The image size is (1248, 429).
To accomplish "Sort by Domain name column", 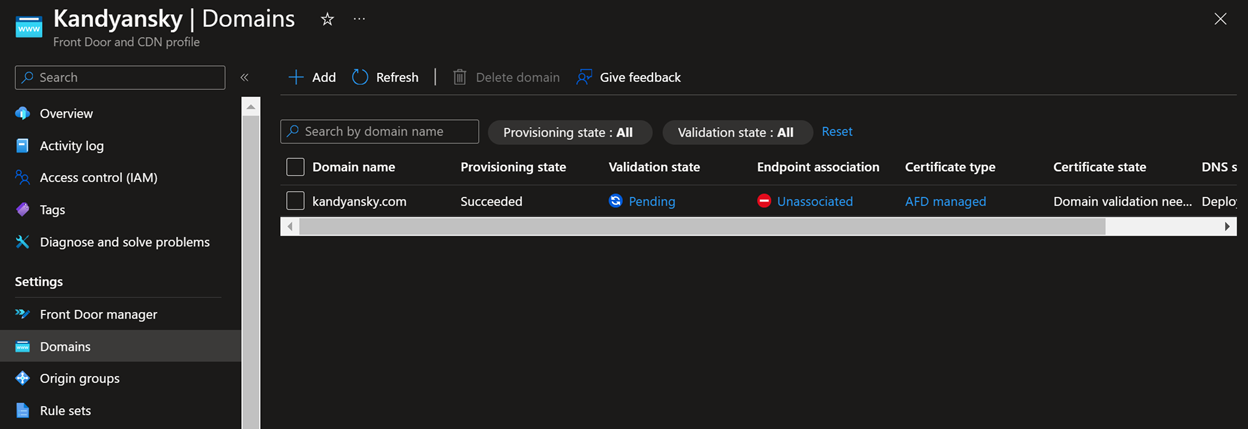I will (353, 167).
